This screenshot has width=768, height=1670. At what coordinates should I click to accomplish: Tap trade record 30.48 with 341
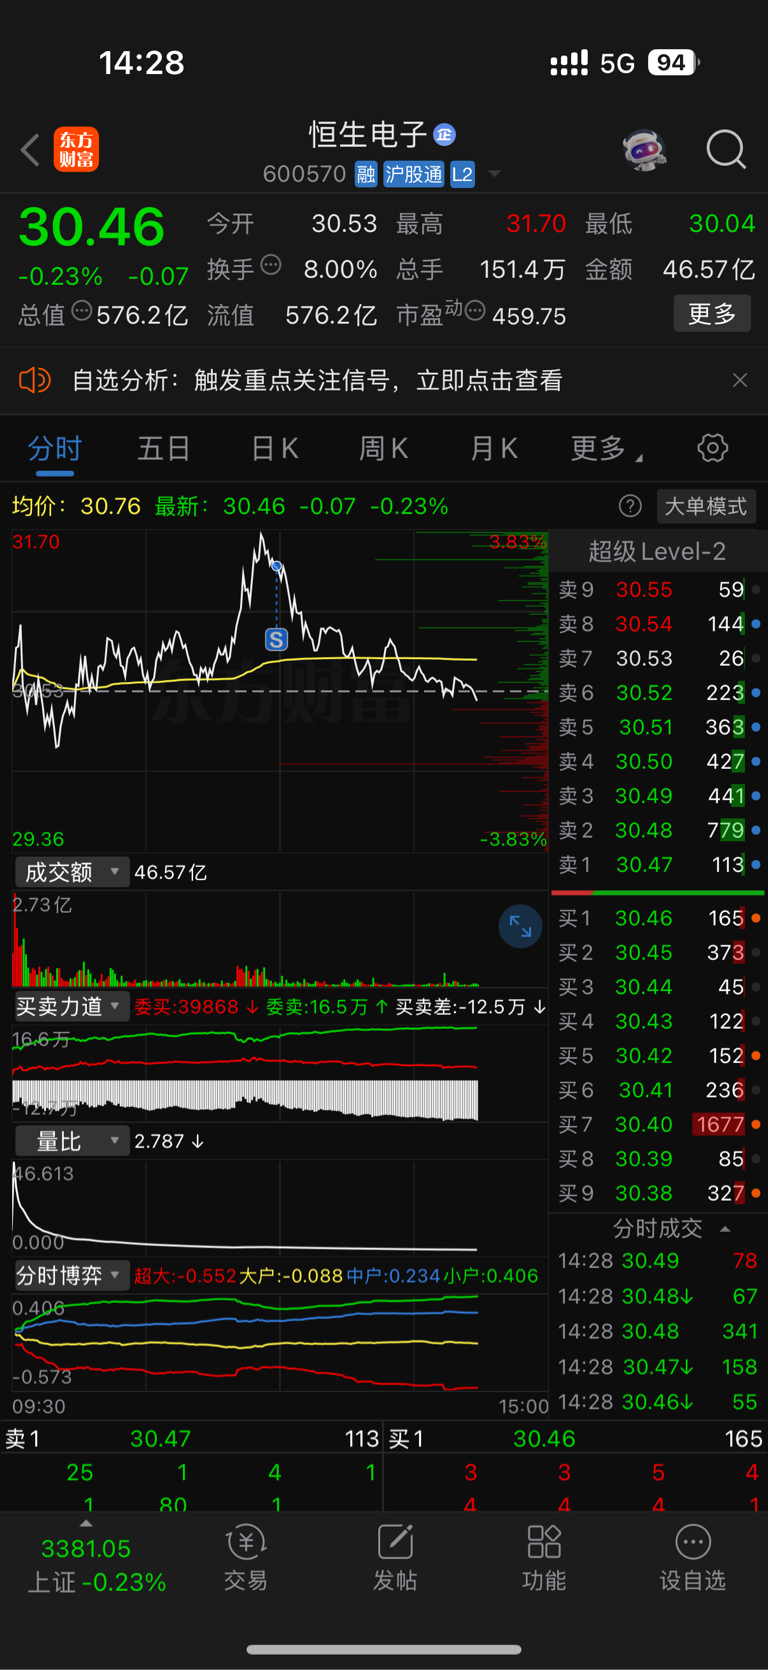(x=659, y=1332)
